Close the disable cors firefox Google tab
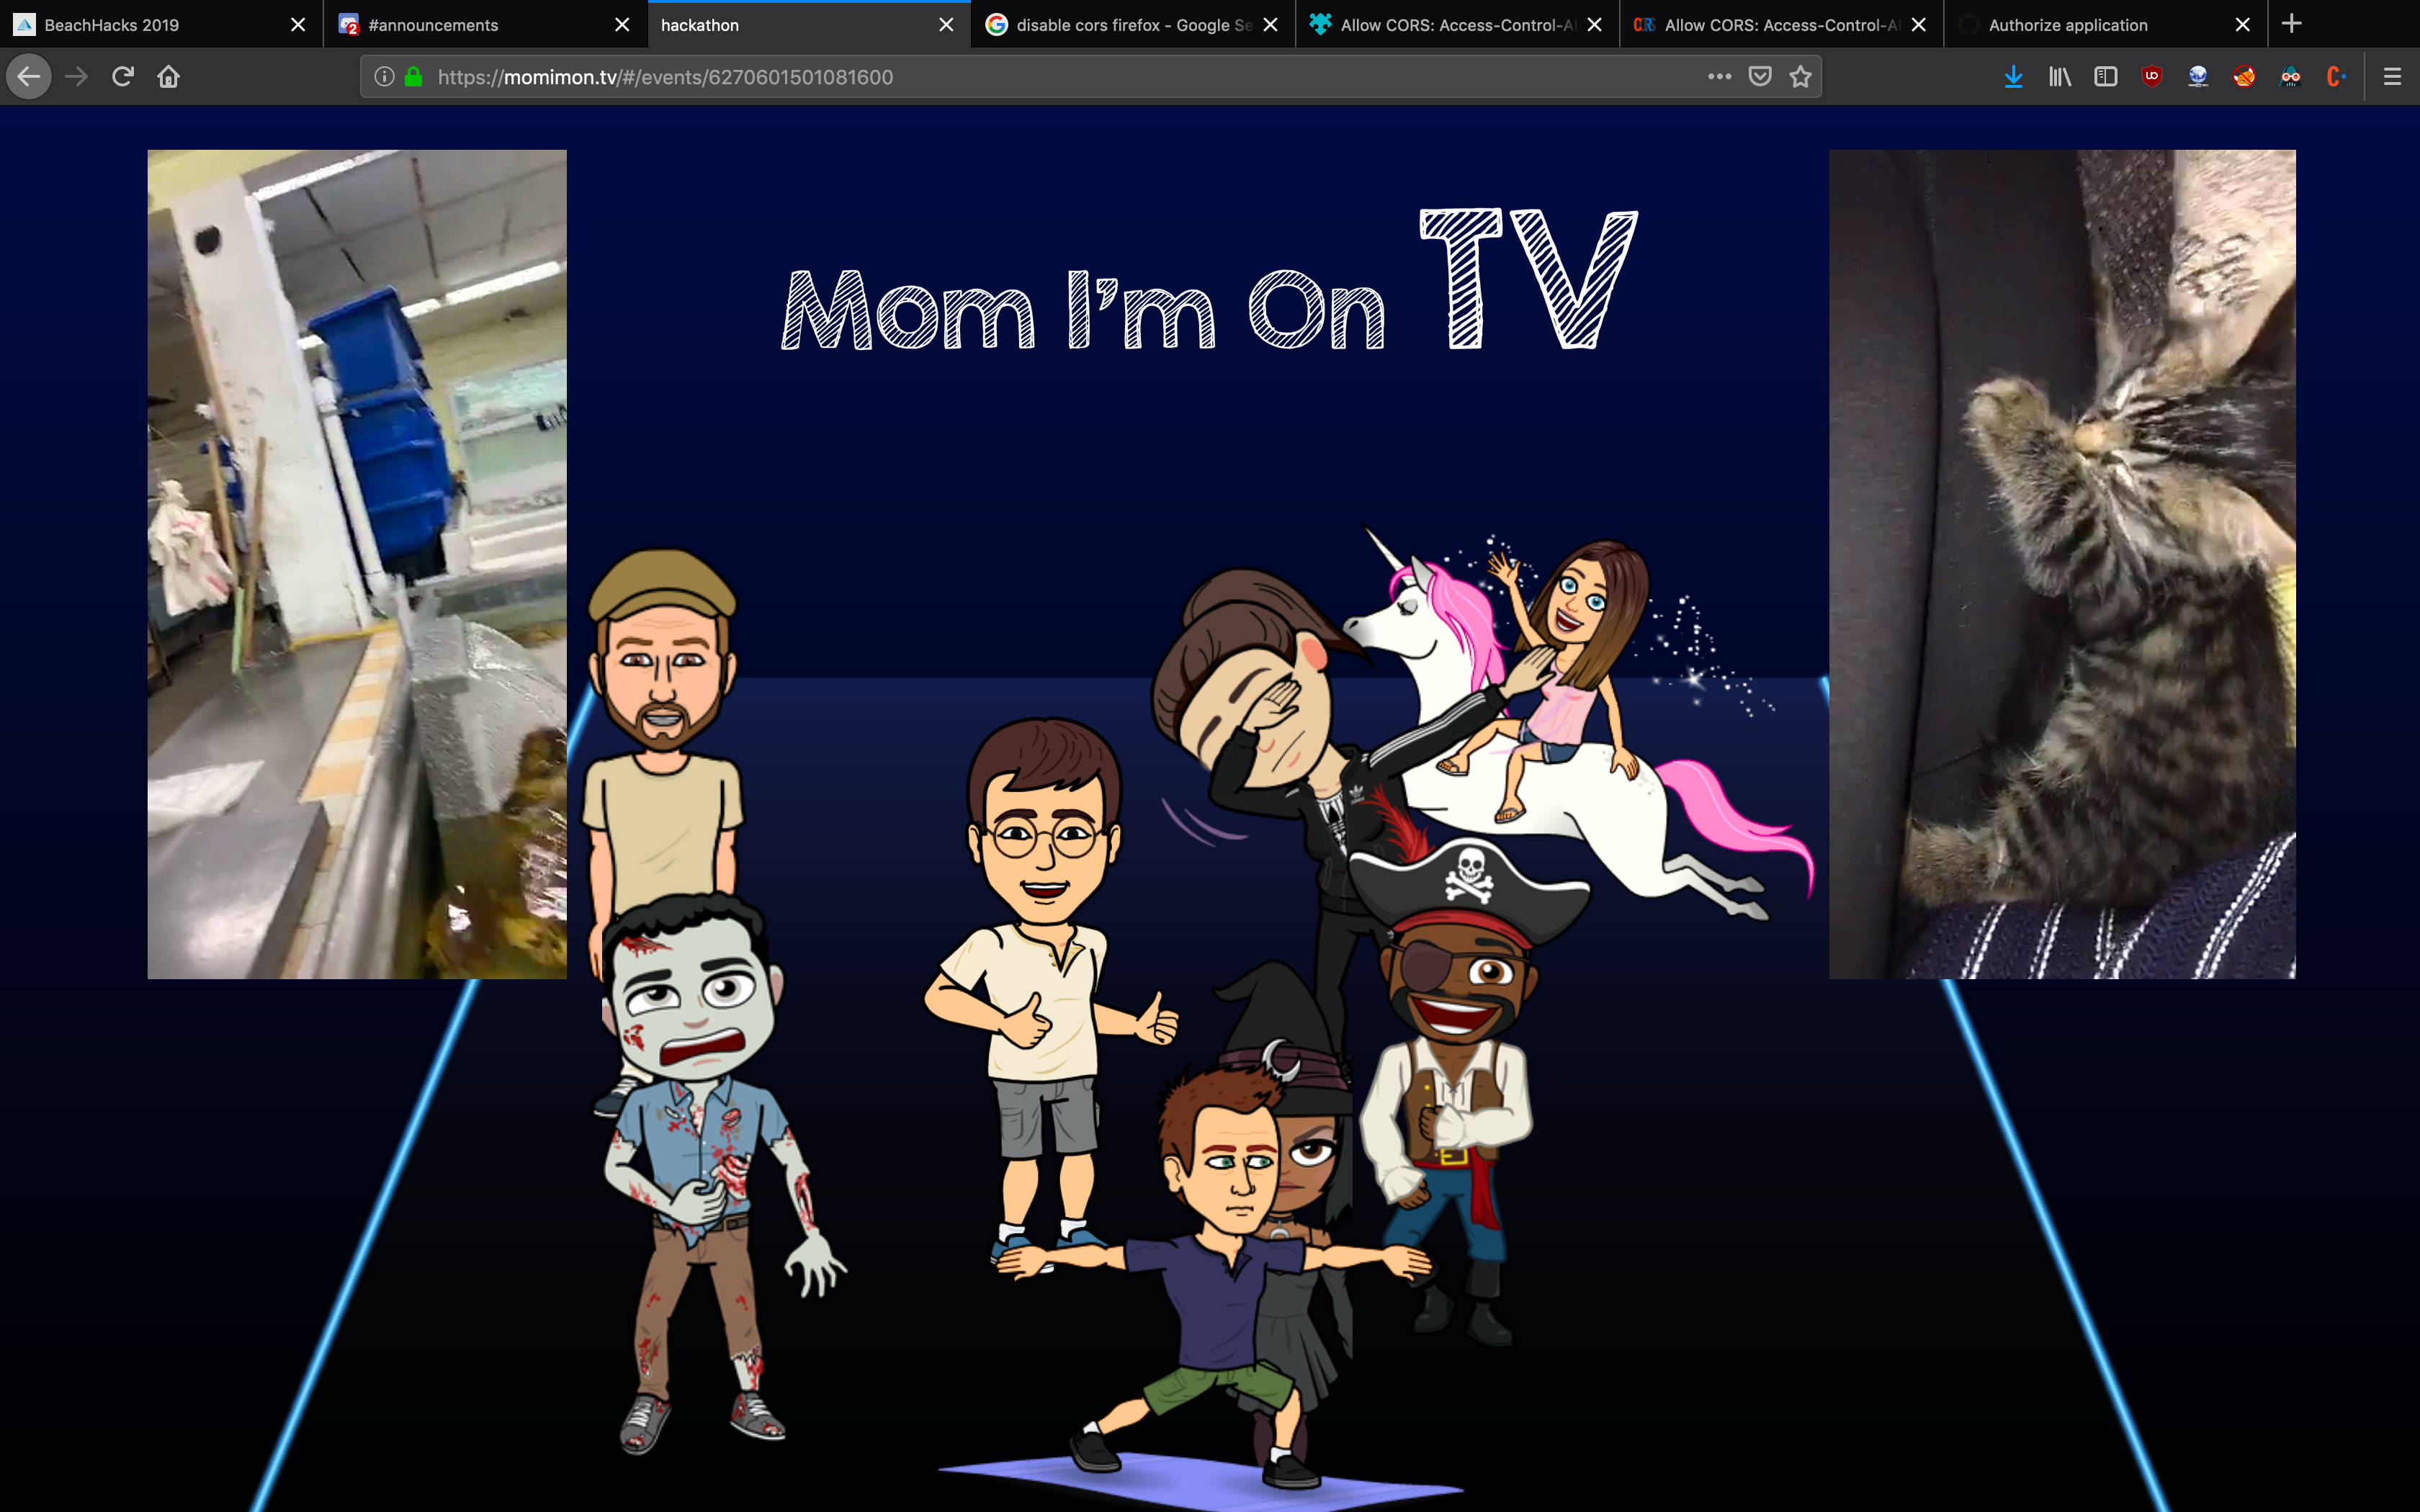The height and width of the screenshot is (1512, 2420). (x=1271, y=25)
